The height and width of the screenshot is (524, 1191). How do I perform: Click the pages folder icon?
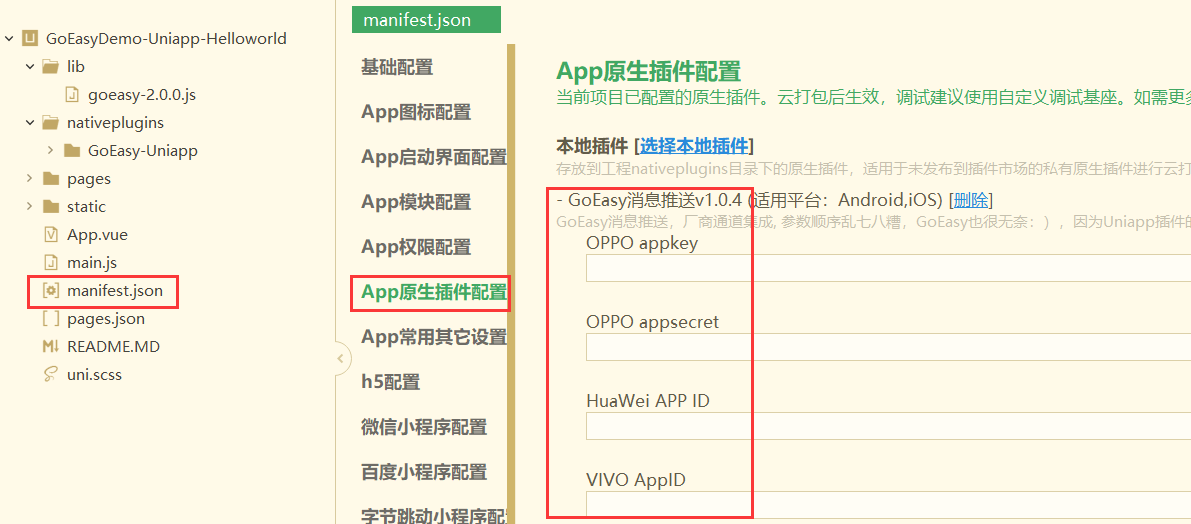point(51,179)
